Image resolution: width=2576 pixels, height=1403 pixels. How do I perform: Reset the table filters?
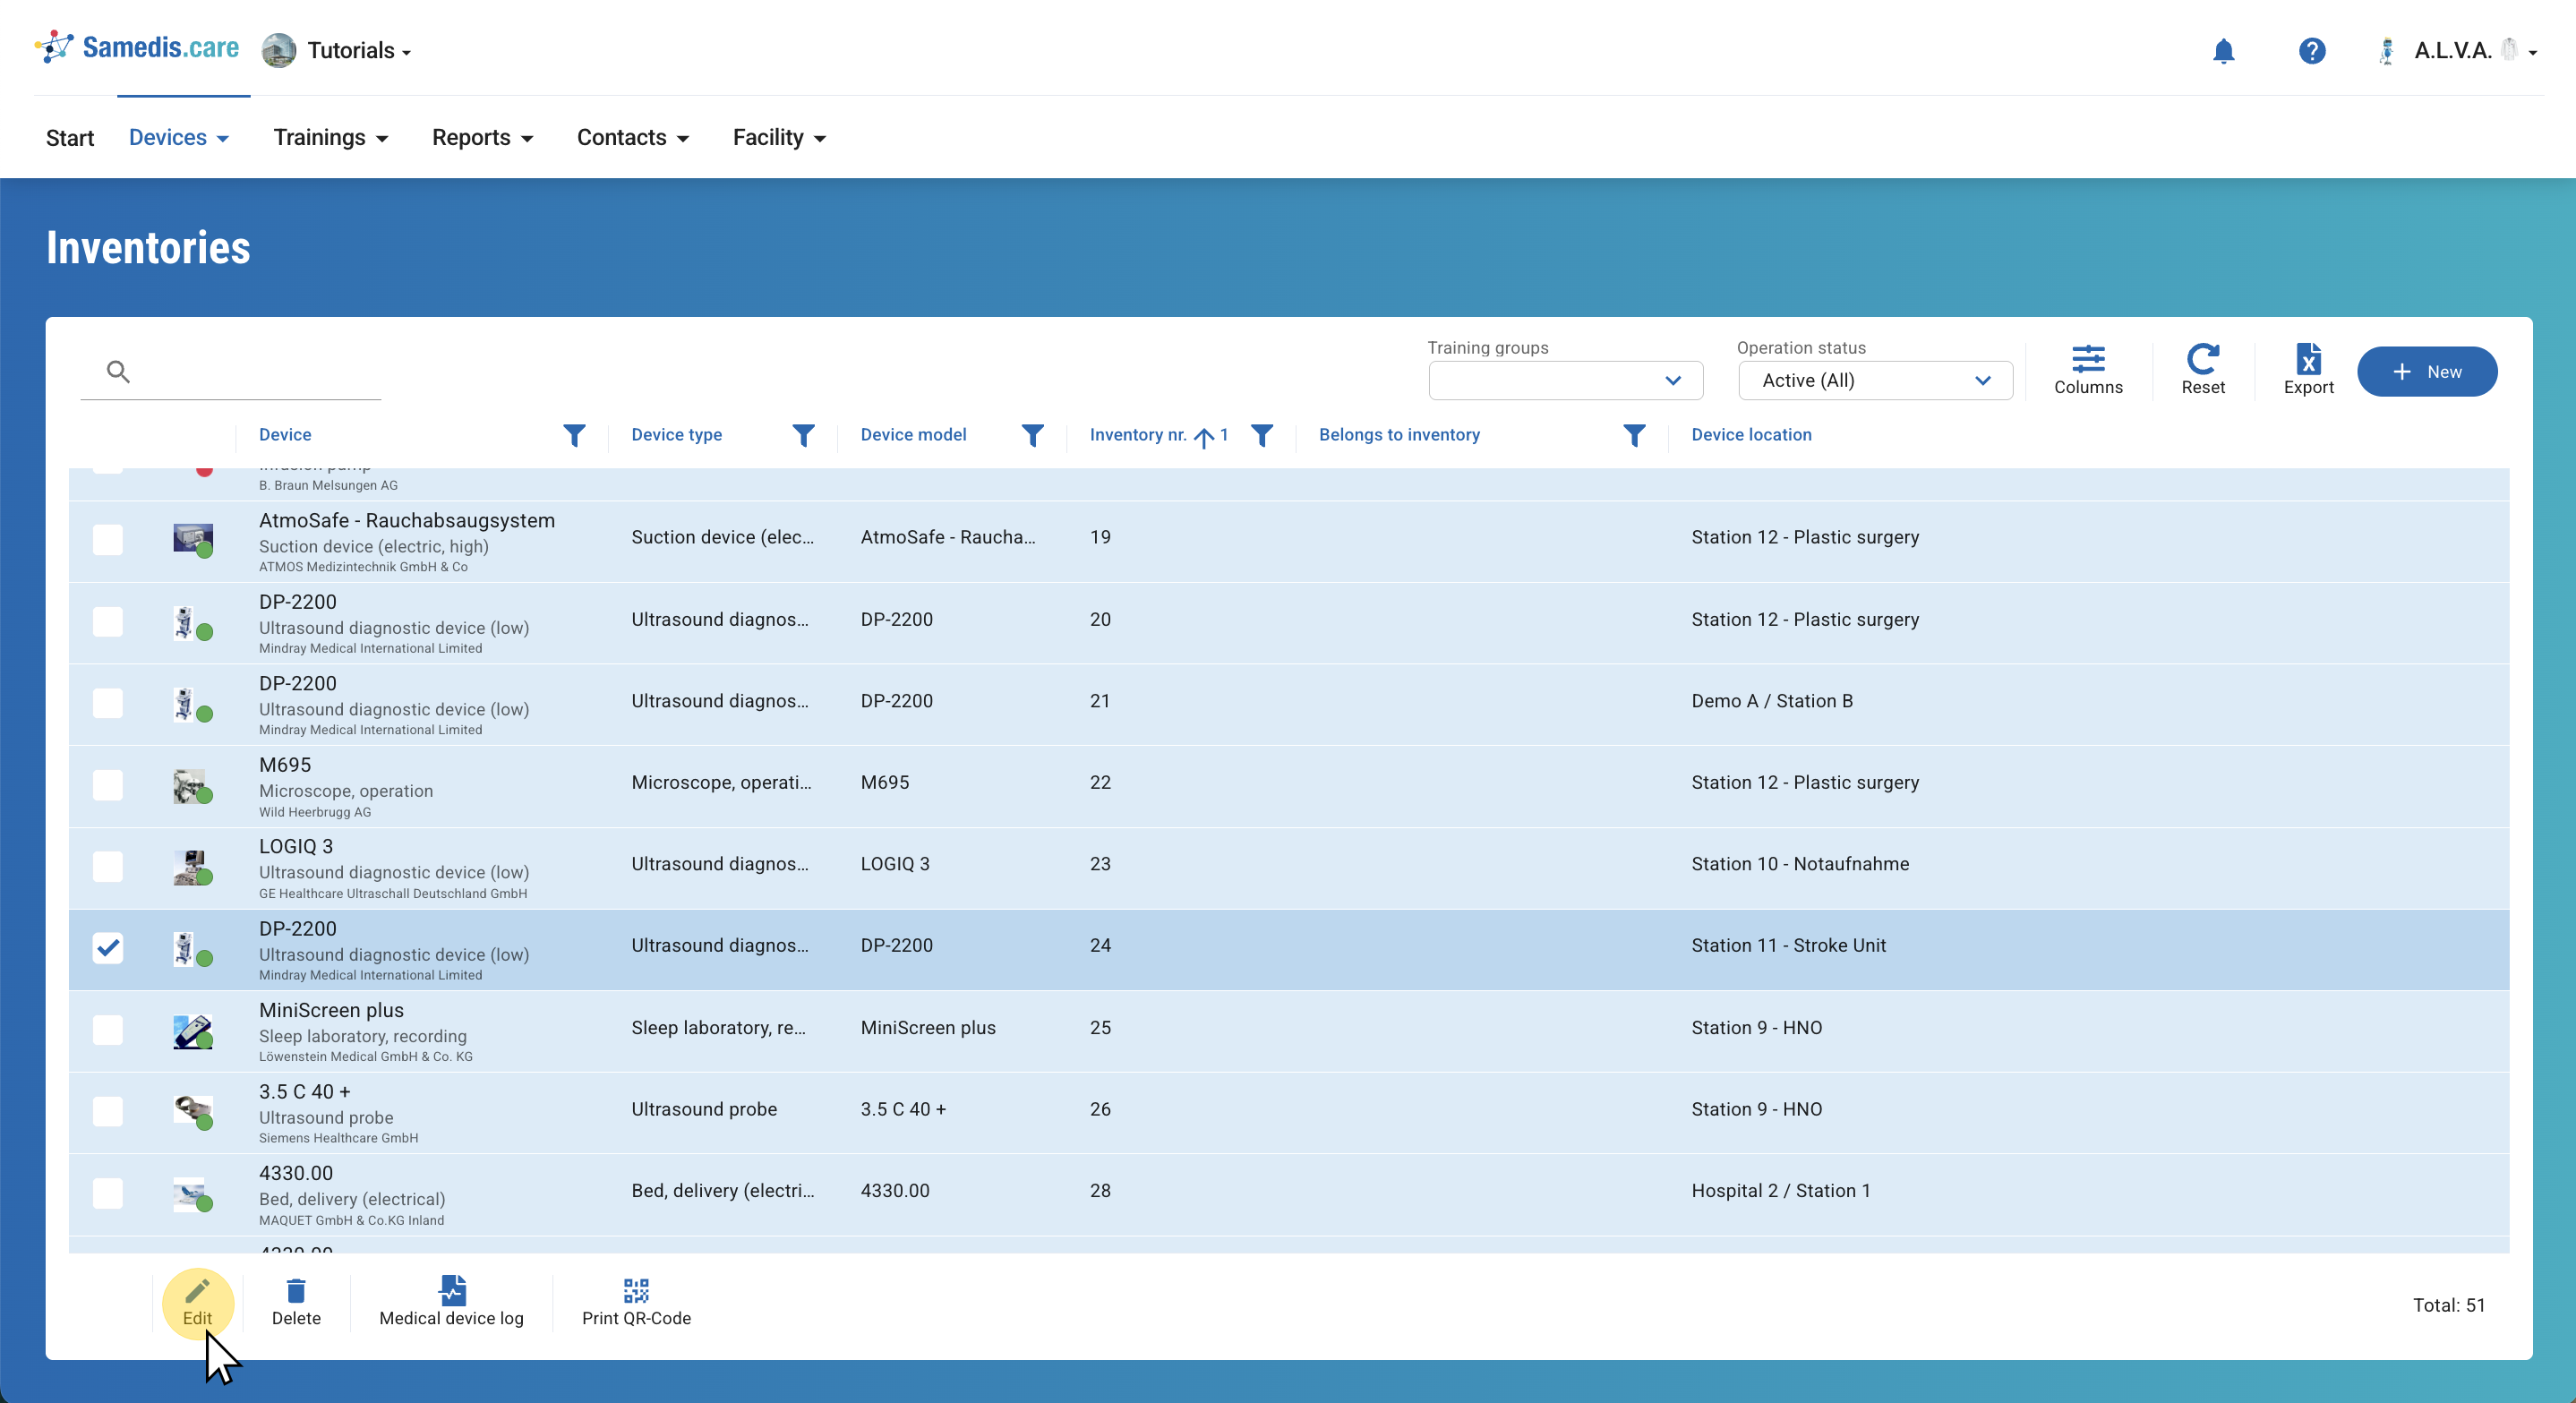[2202, 370]
